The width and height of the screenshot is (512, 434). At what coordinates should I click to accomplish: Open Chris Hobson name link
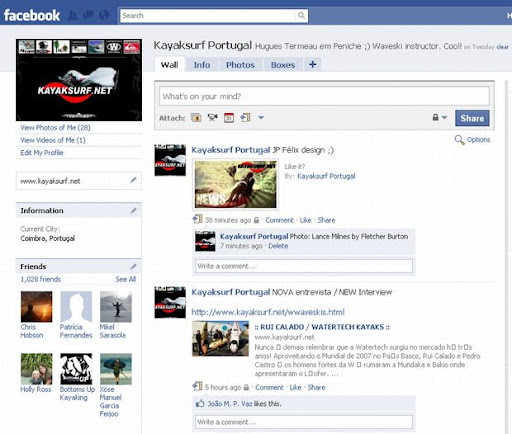point(32,331)
